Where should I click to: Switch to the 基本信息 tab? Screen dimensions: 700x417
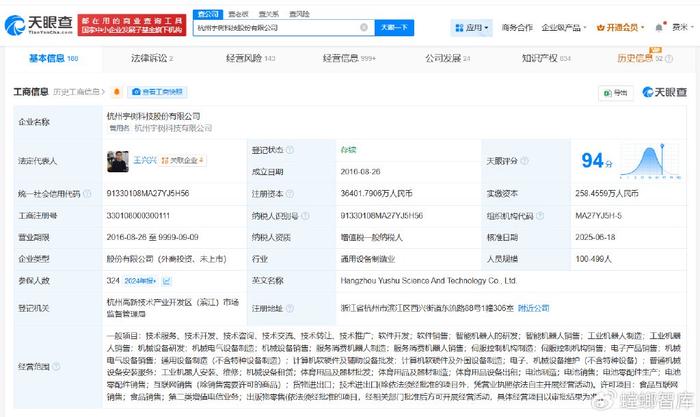coord(54,58)
